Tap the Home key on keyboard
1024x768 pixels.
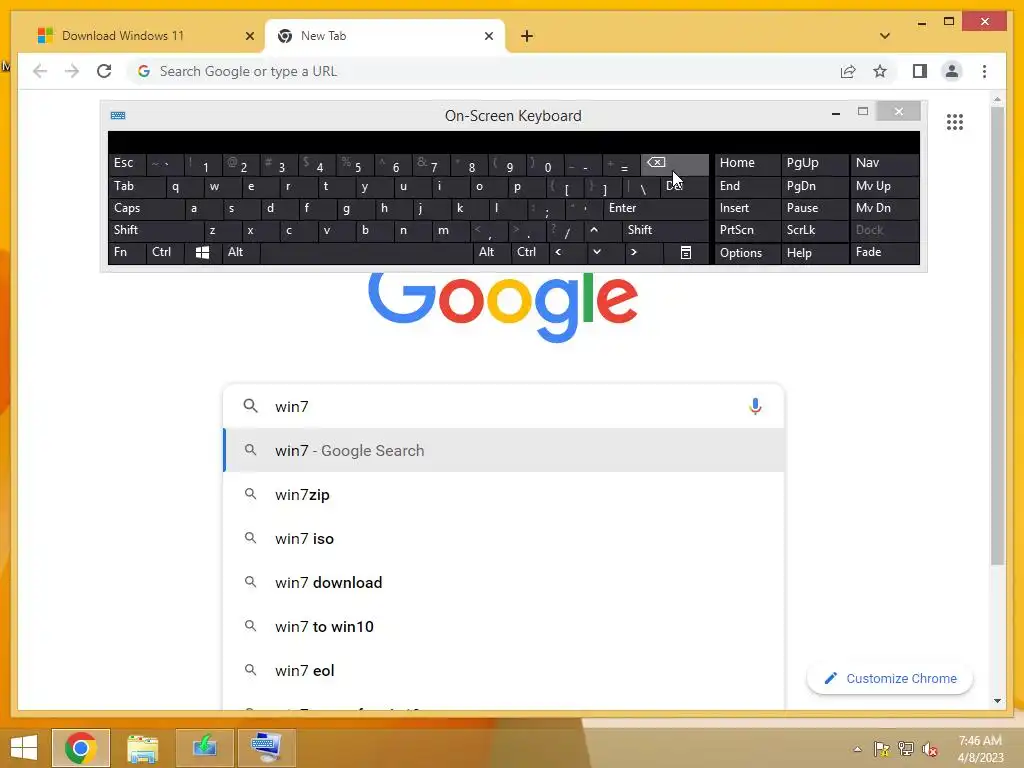click(747, 163)
